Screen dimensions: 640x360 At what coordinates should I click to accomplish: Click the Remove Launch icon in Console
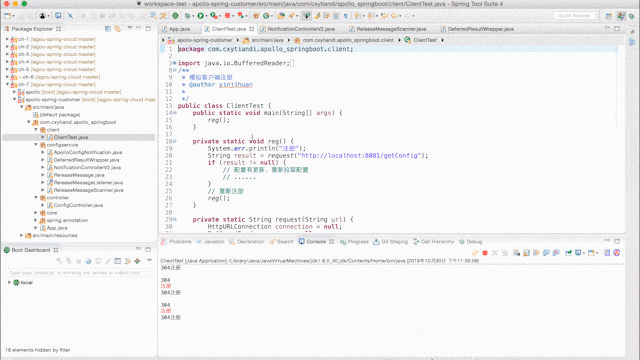pos(495,253)
